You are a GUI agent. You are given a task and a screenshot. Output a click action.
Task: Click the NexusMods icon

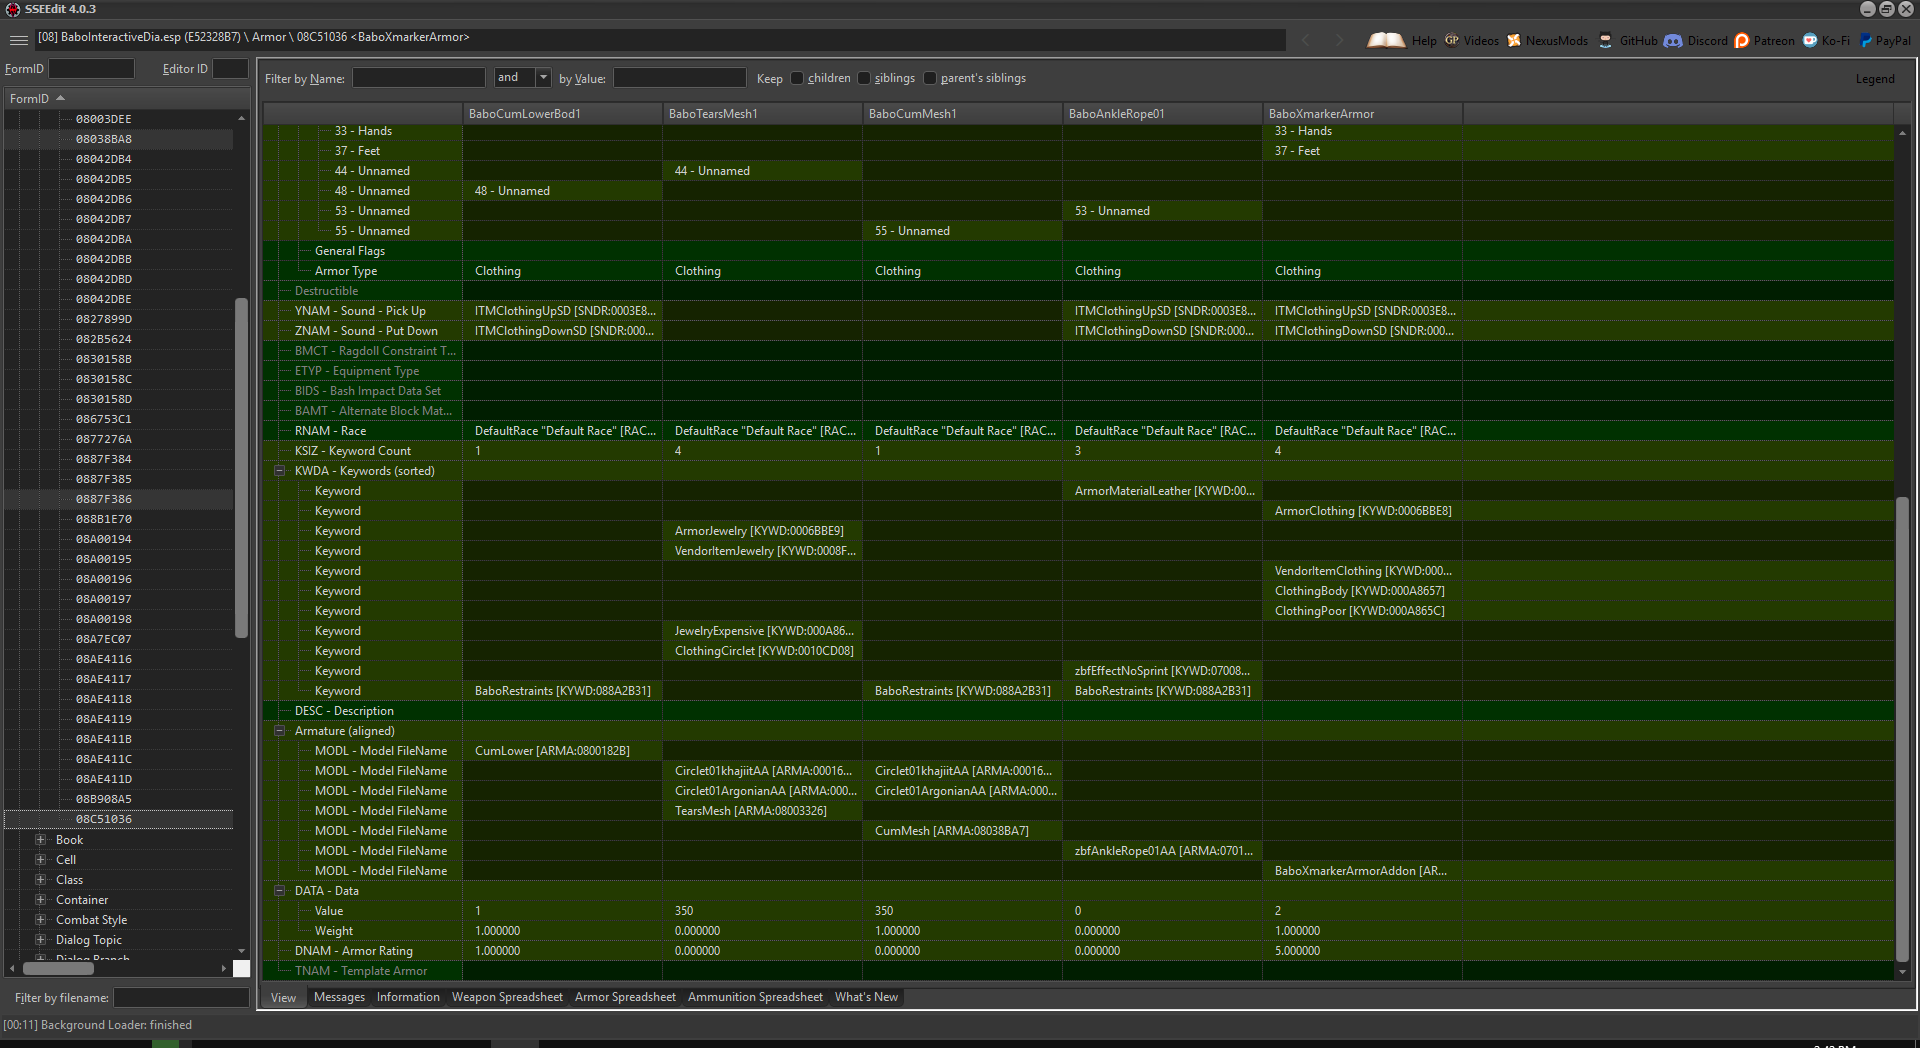[x=1514, y=40]
